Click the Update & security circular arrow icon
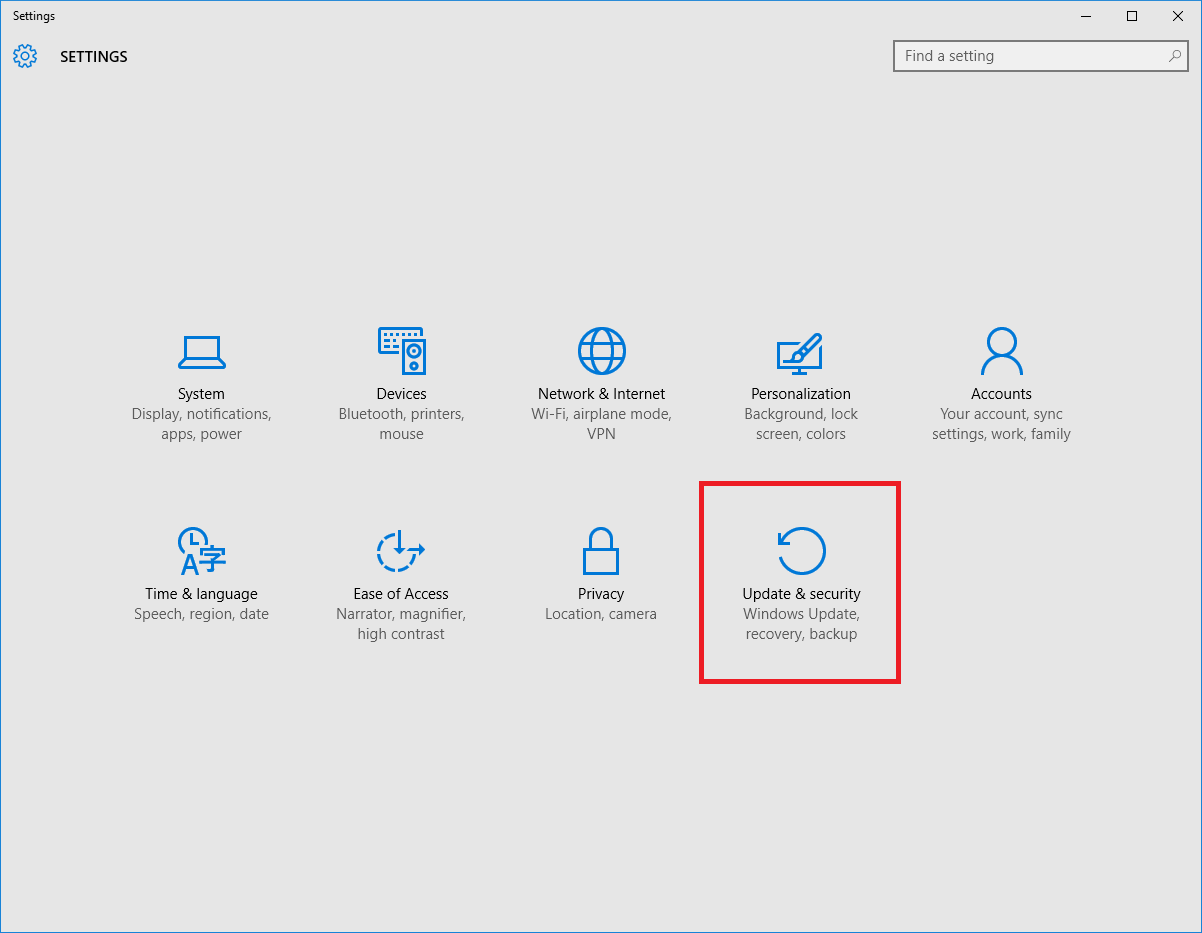This screenshot has width=1202, height=933. point(801,551)
